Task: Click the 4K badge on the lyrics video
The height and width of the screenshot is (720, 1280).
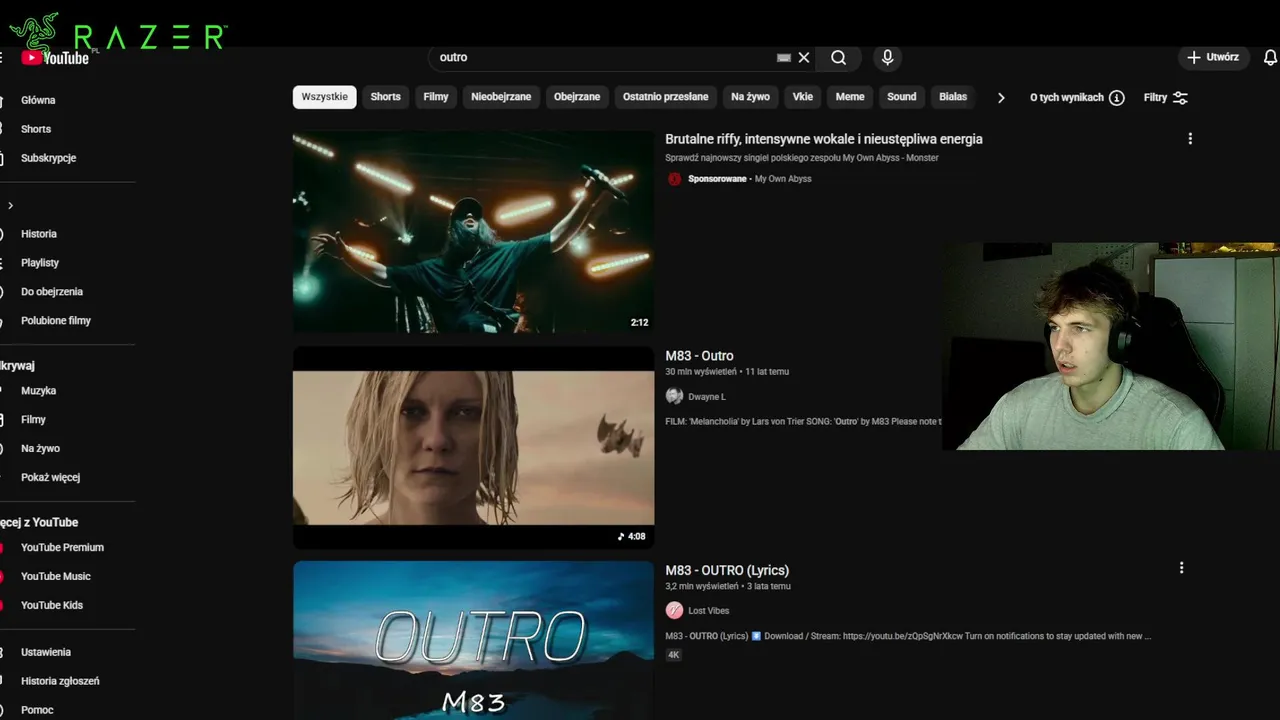Action: tap(674, 655)
